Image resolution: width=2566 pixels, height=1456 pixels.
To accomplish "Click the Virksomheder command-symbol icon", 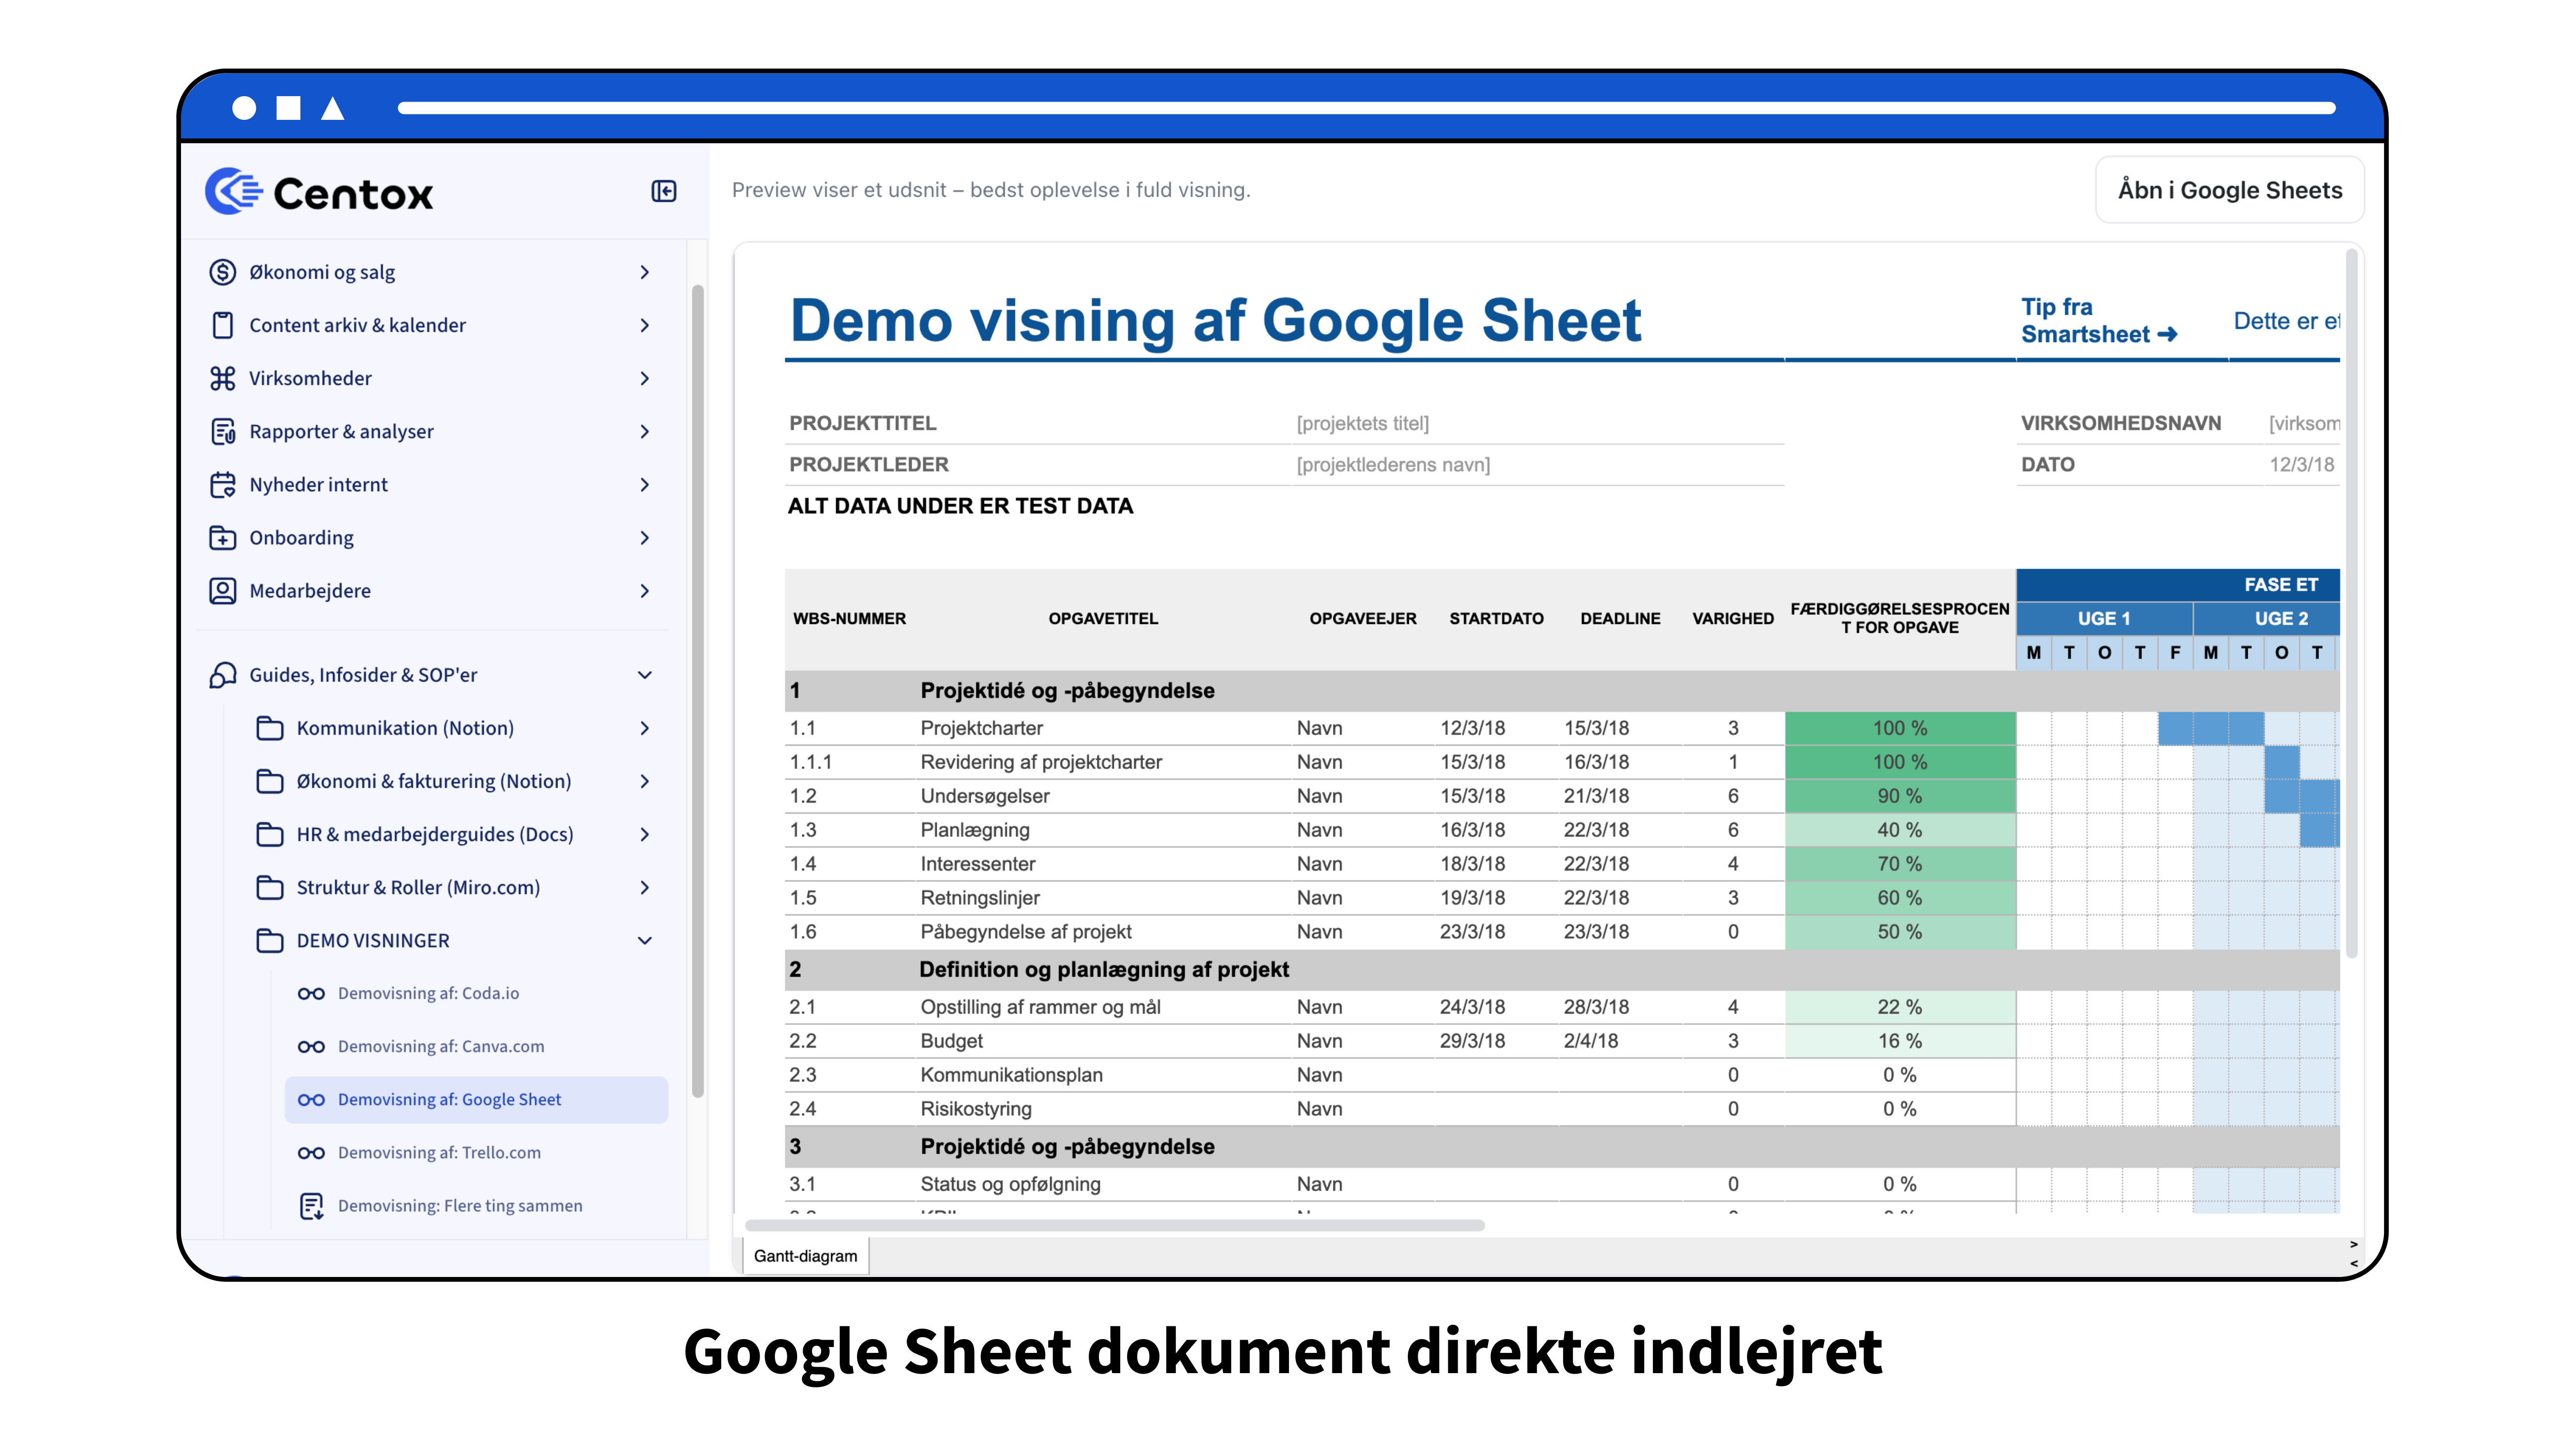I will point(222,378).
